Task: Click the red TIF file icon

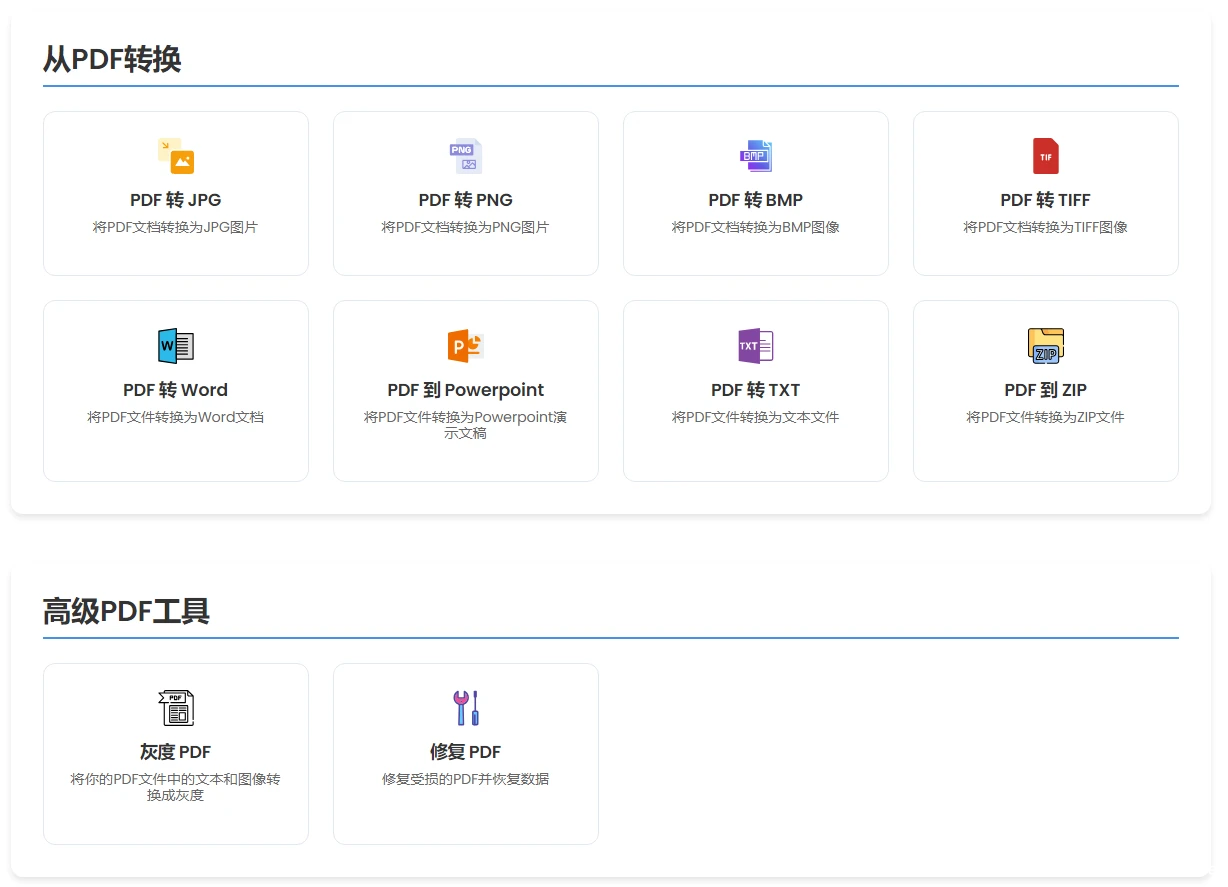Action: pyautogui.click(x=1046, y=156)
